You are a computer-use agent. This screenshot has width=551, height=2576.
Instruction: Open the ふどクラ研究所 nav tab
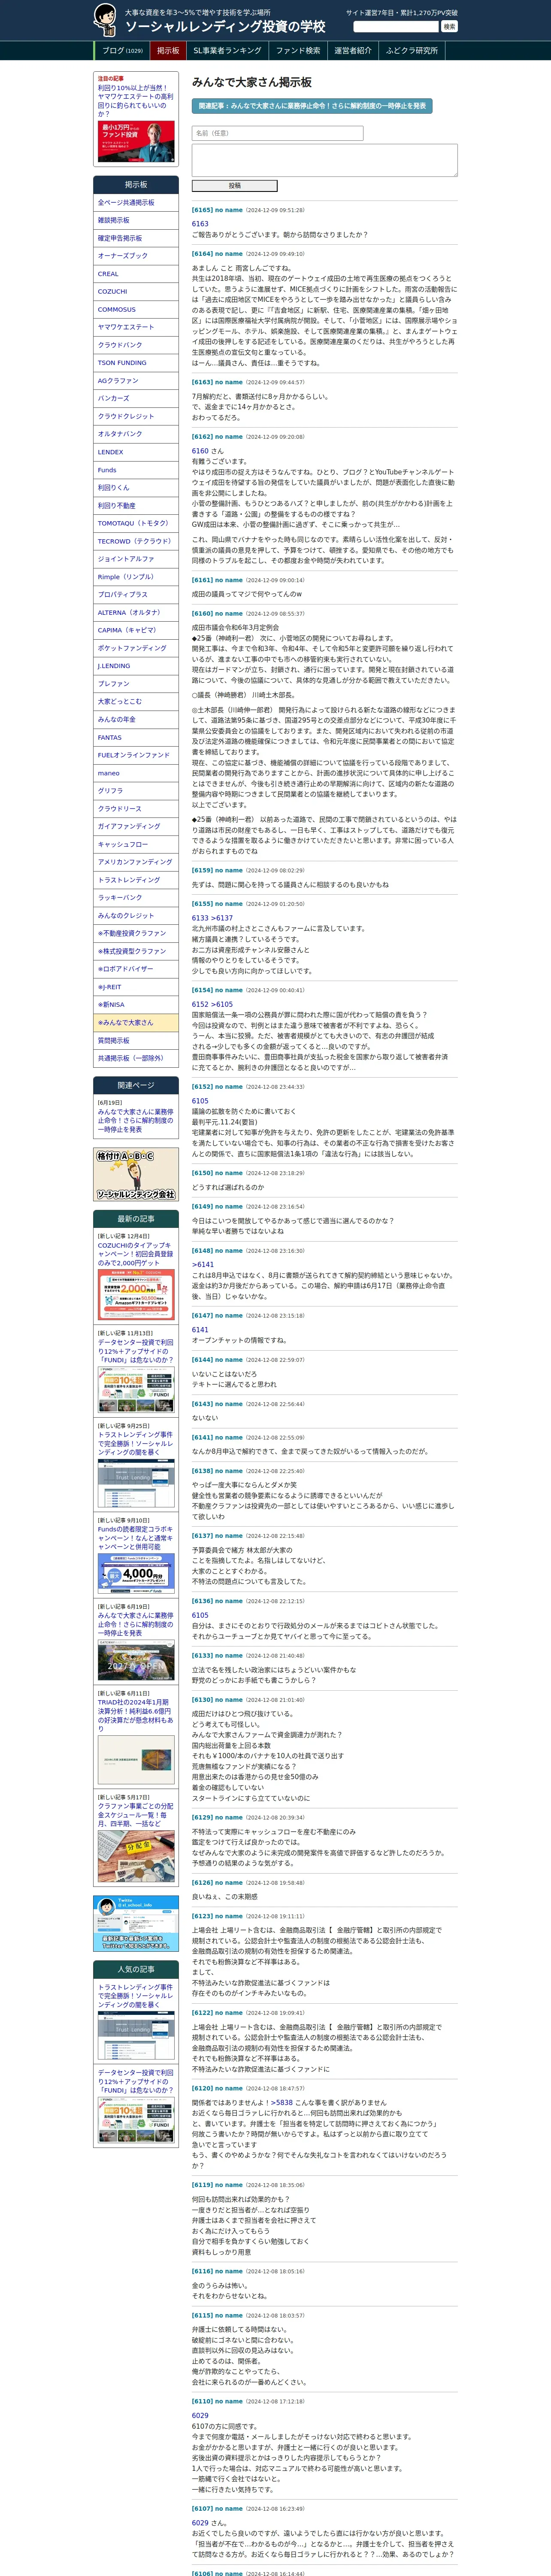(412, 51)
